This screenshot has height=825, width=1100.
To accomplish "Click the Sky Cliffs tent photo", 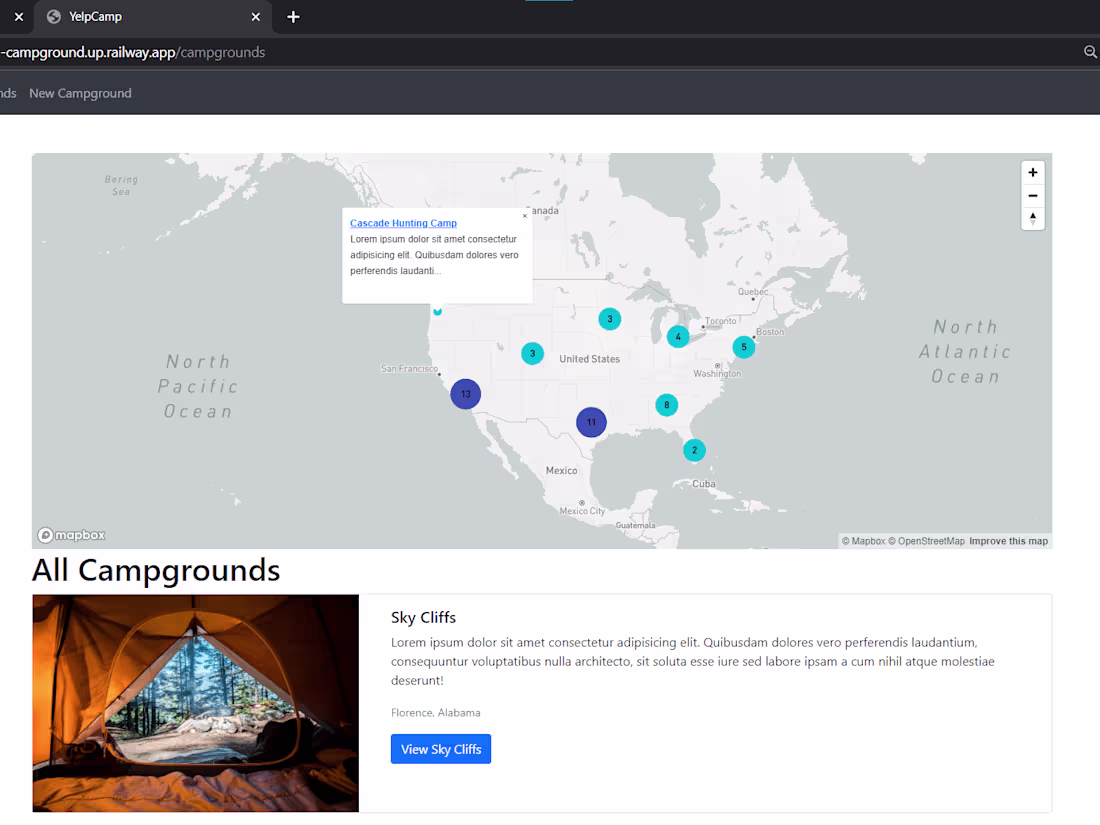I will (x=195, y=702).
